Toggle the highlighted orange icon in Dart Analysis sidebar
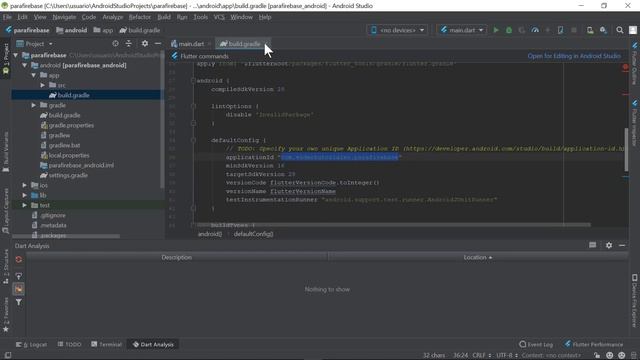Screen dimensions: 640x360 [x=19, y=289]
